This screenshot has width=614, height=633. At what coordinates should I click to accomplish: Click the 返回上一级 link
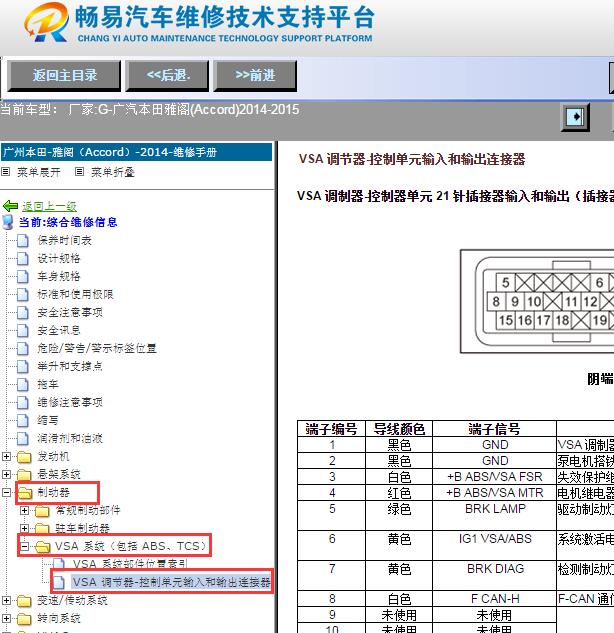[49, 206]
